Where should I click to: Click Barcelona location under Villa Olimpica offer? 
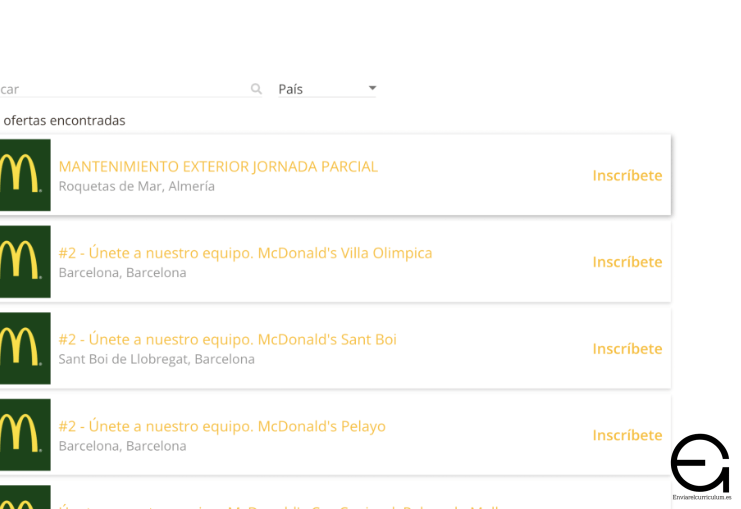tap(122, 273)
